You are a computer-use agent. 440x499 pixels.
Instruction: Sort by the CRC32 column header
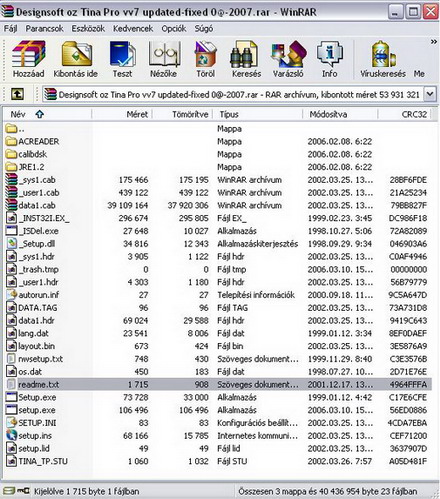(404, 114)
